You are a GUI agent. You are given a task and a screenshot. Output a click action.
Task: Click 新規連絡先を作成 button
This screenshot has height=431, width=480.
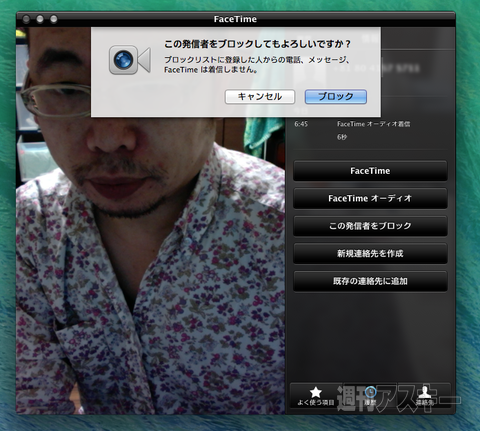coord(370,253)
